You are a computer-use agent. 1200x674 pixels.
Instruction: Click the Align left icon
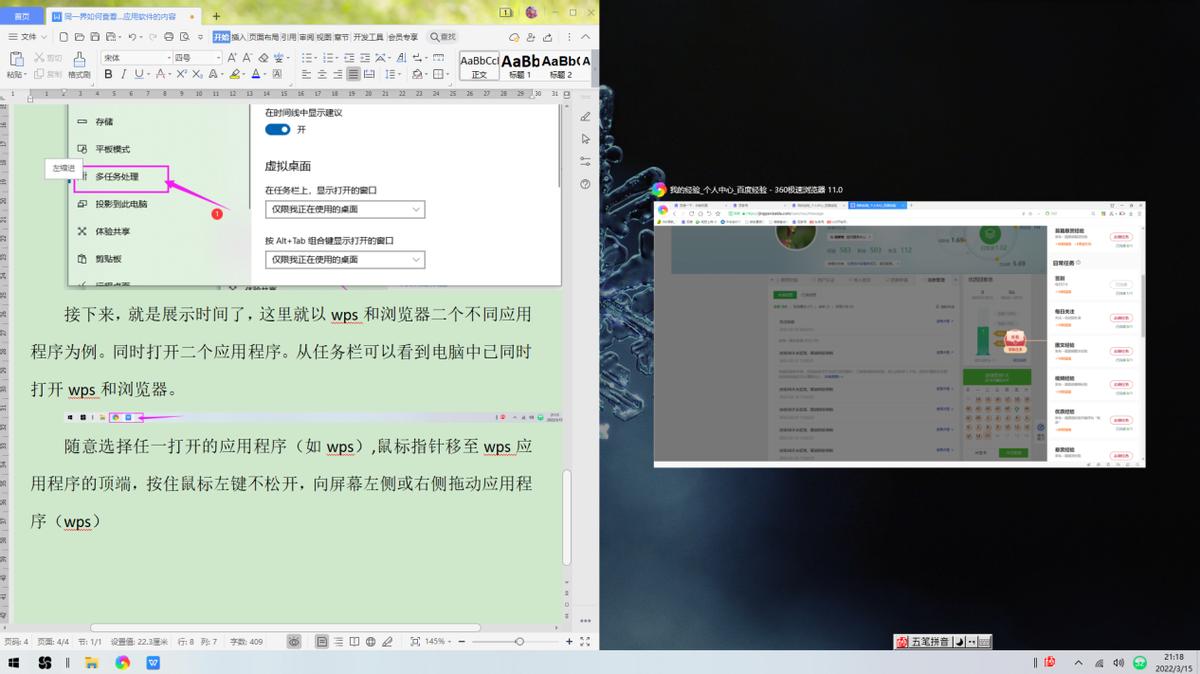tap(306, 74)
